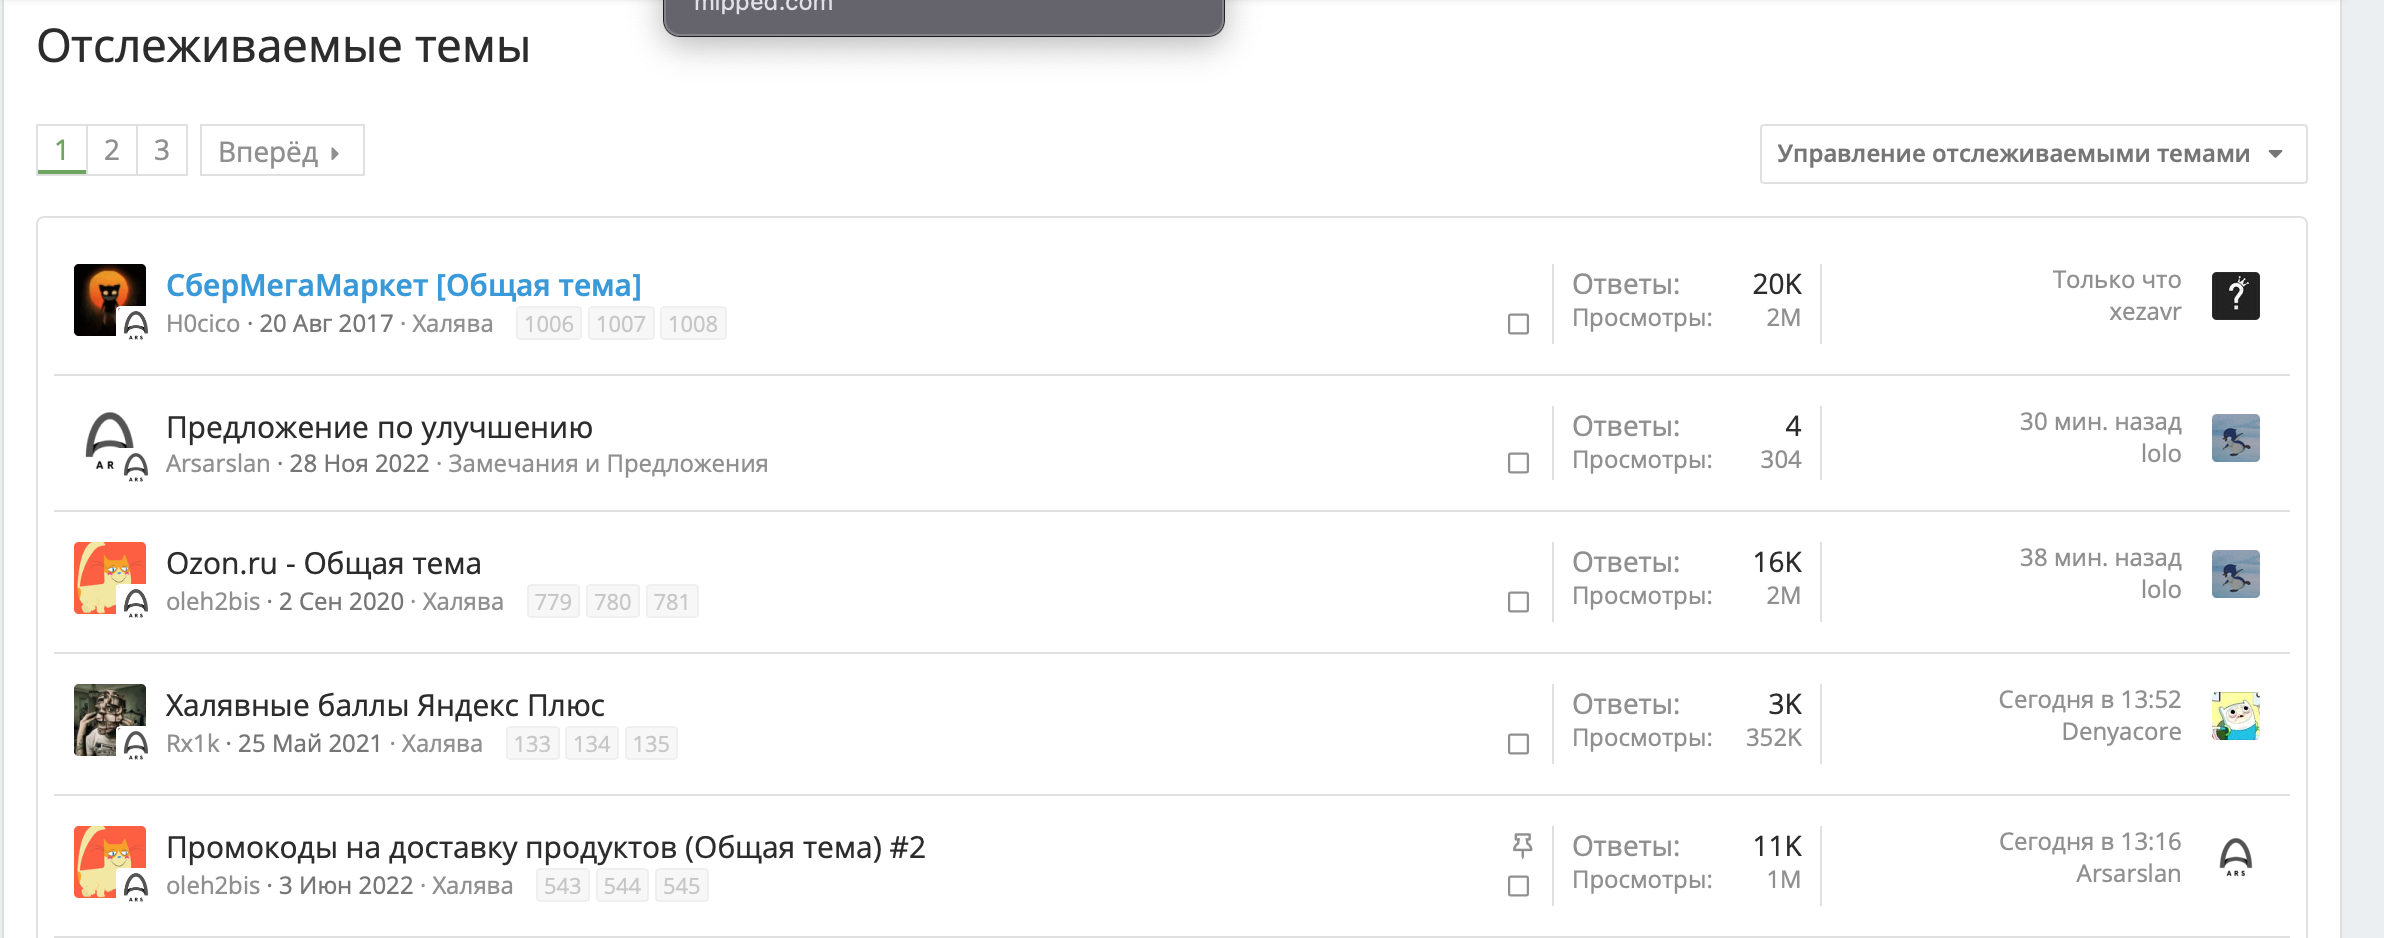Open Rx1k's avatar next to Халявные баллы
2384x938 pixels.
[x=110, y=720]
